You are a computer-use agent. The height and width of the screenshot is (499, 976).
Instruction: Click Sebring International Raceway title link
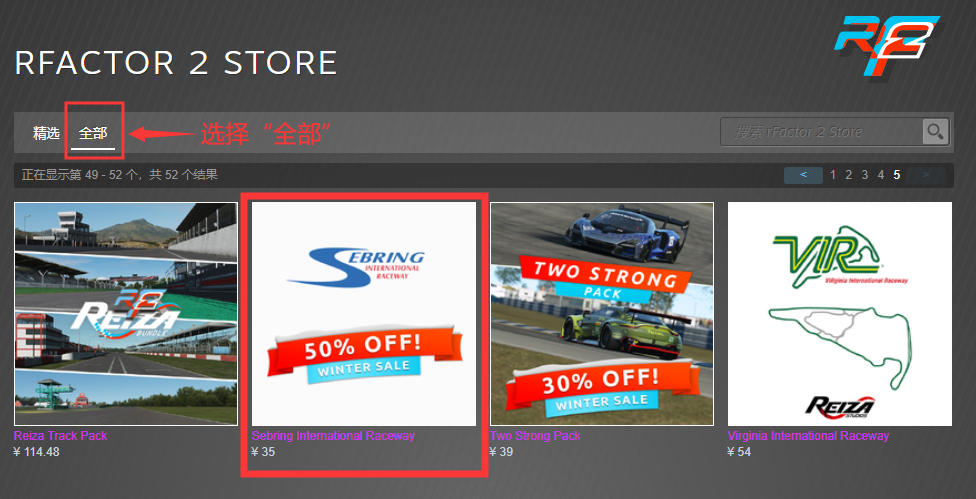(333, 436)
